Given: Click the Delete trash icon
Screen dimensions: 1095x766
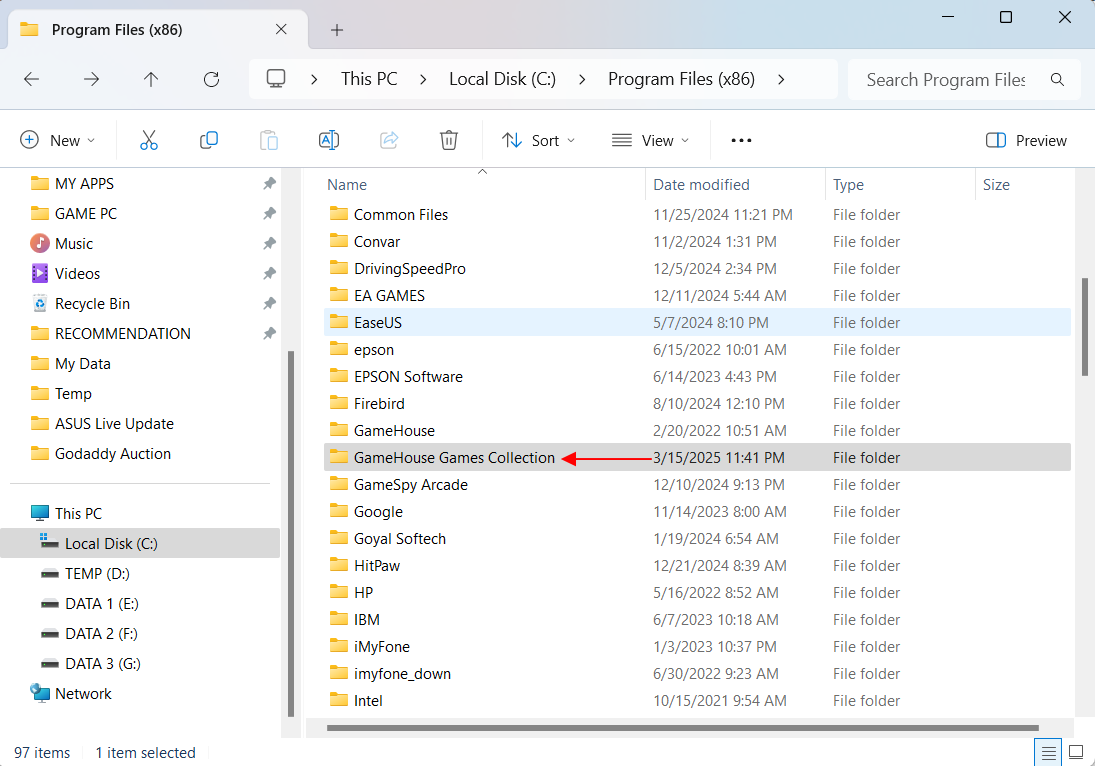Looking at the screenshot, I should [449, 140].
